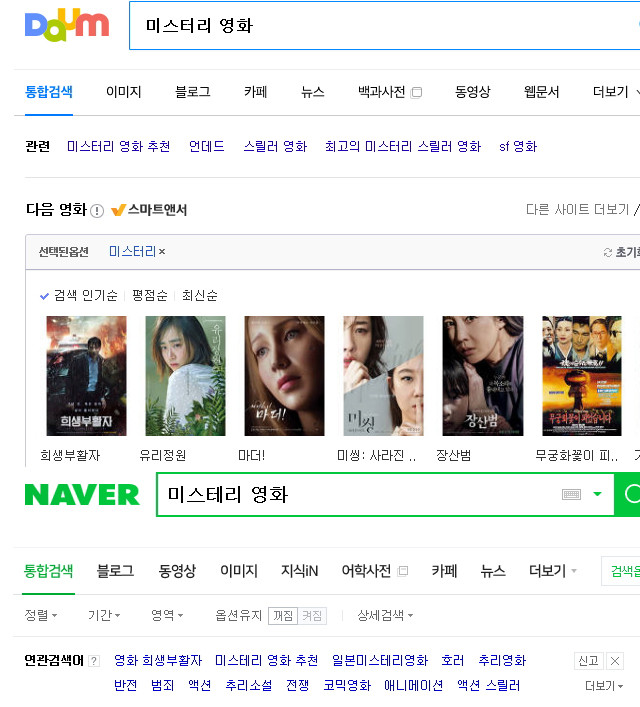Open related search 스릴러 영화 link
640x707 pixels.
point(275,147)
